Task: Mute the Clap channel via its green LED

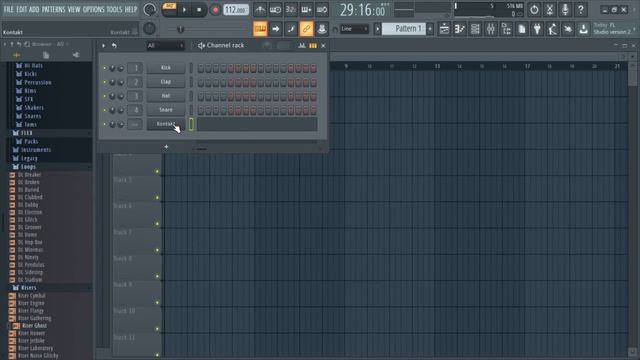Action: click(104, 82)
